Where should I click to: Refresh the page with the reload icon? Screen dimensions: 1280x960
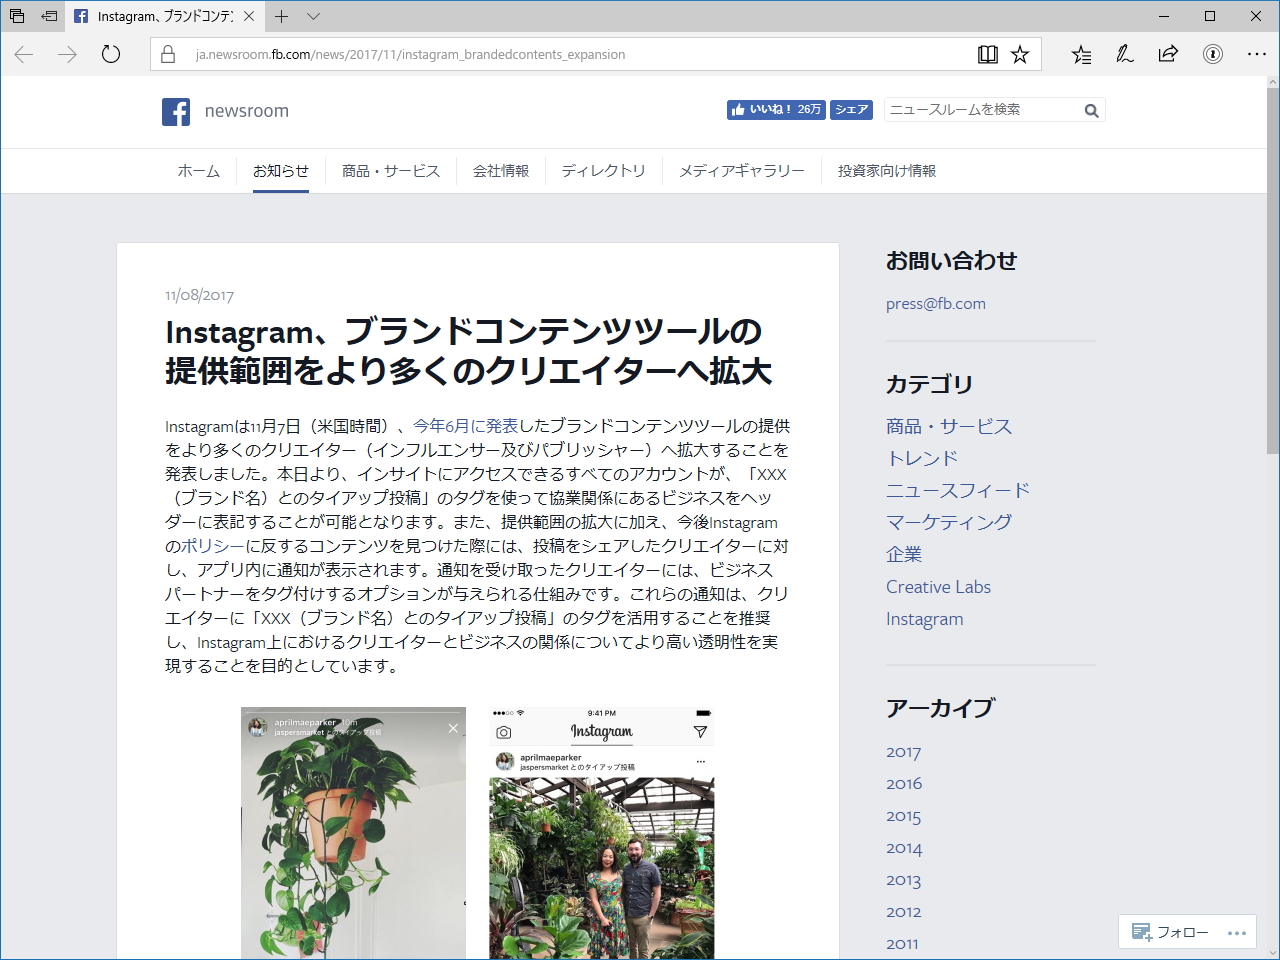pos(111,55)
